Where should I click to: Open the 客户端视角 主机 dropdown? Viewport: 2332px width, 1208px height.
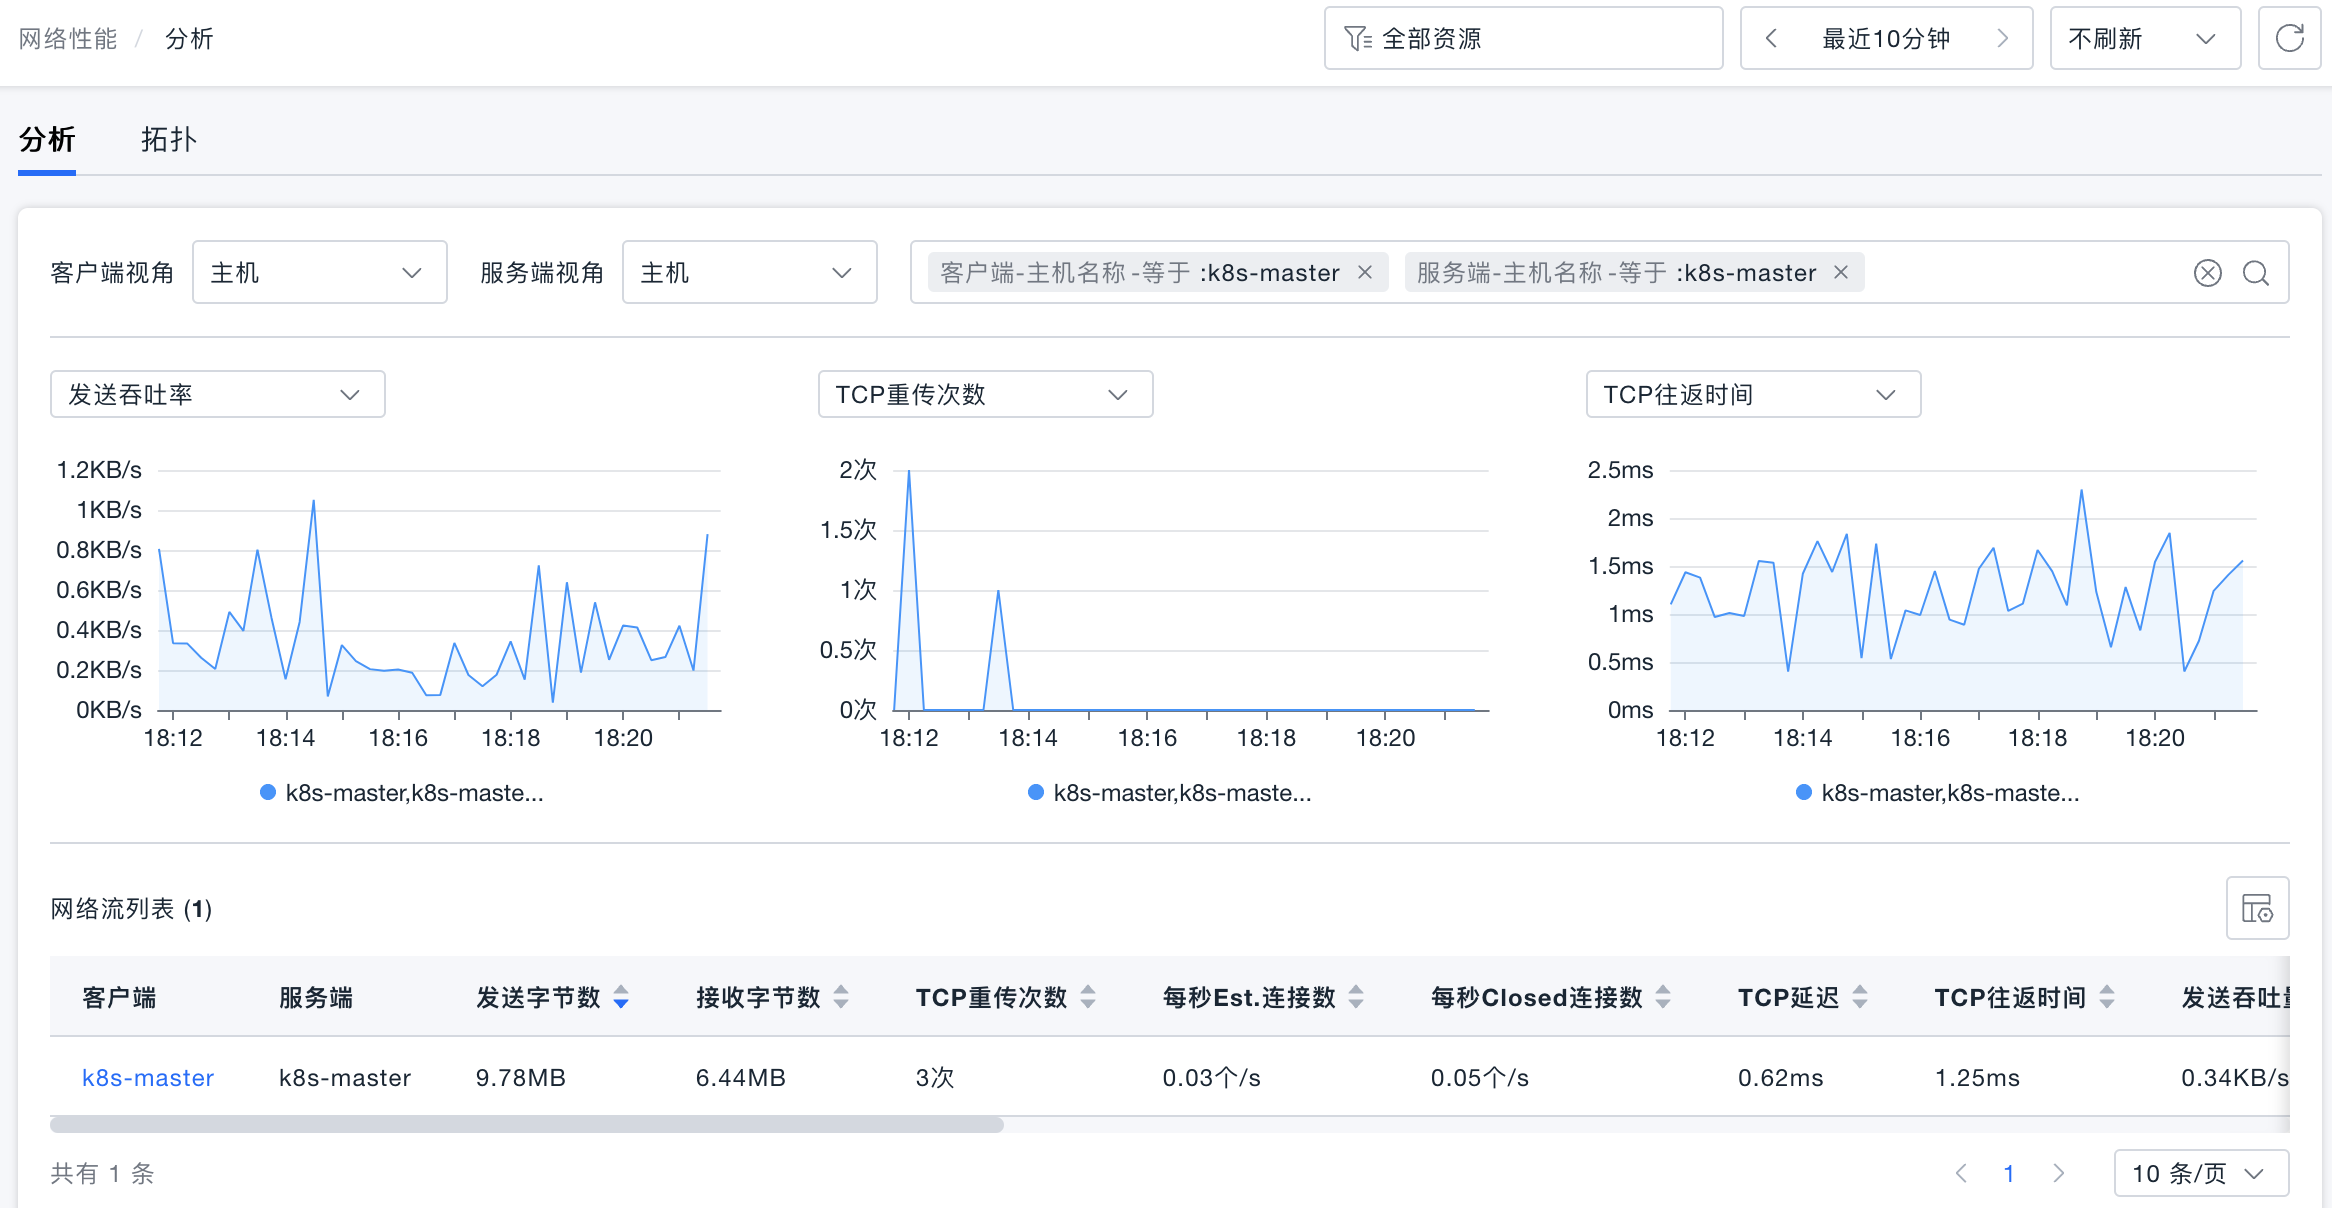[318, 273]
